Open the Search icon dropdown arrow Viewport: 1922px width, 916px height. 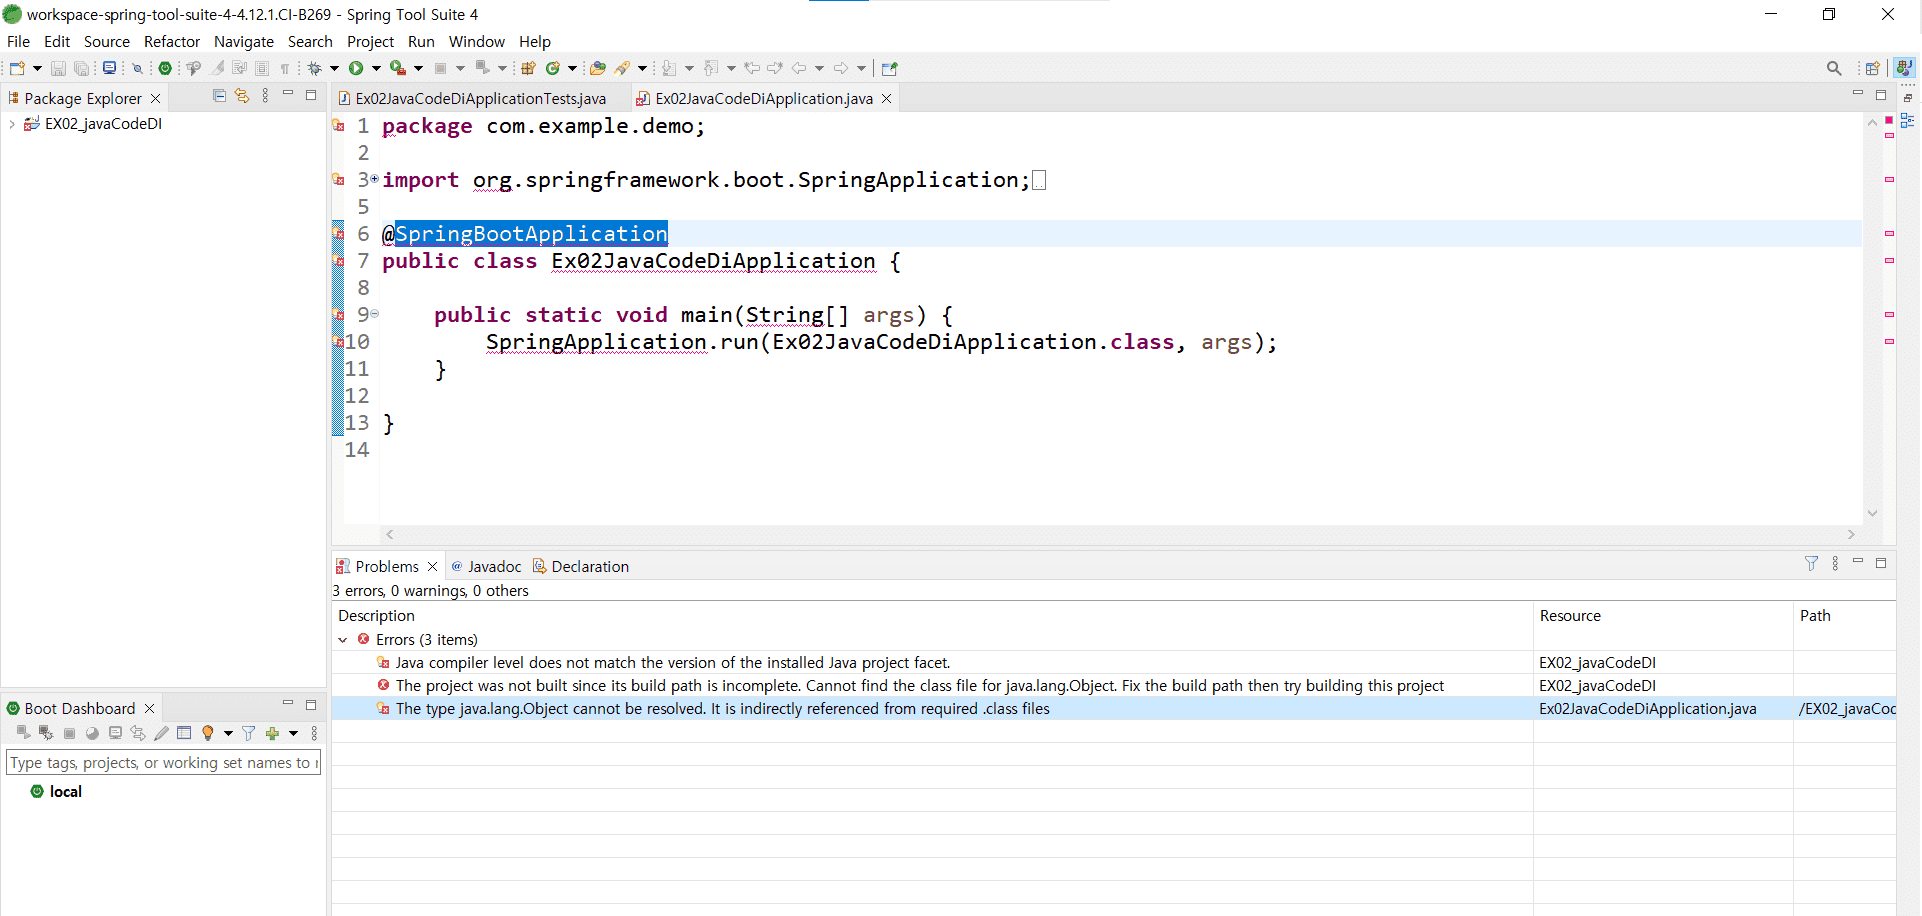642,68
